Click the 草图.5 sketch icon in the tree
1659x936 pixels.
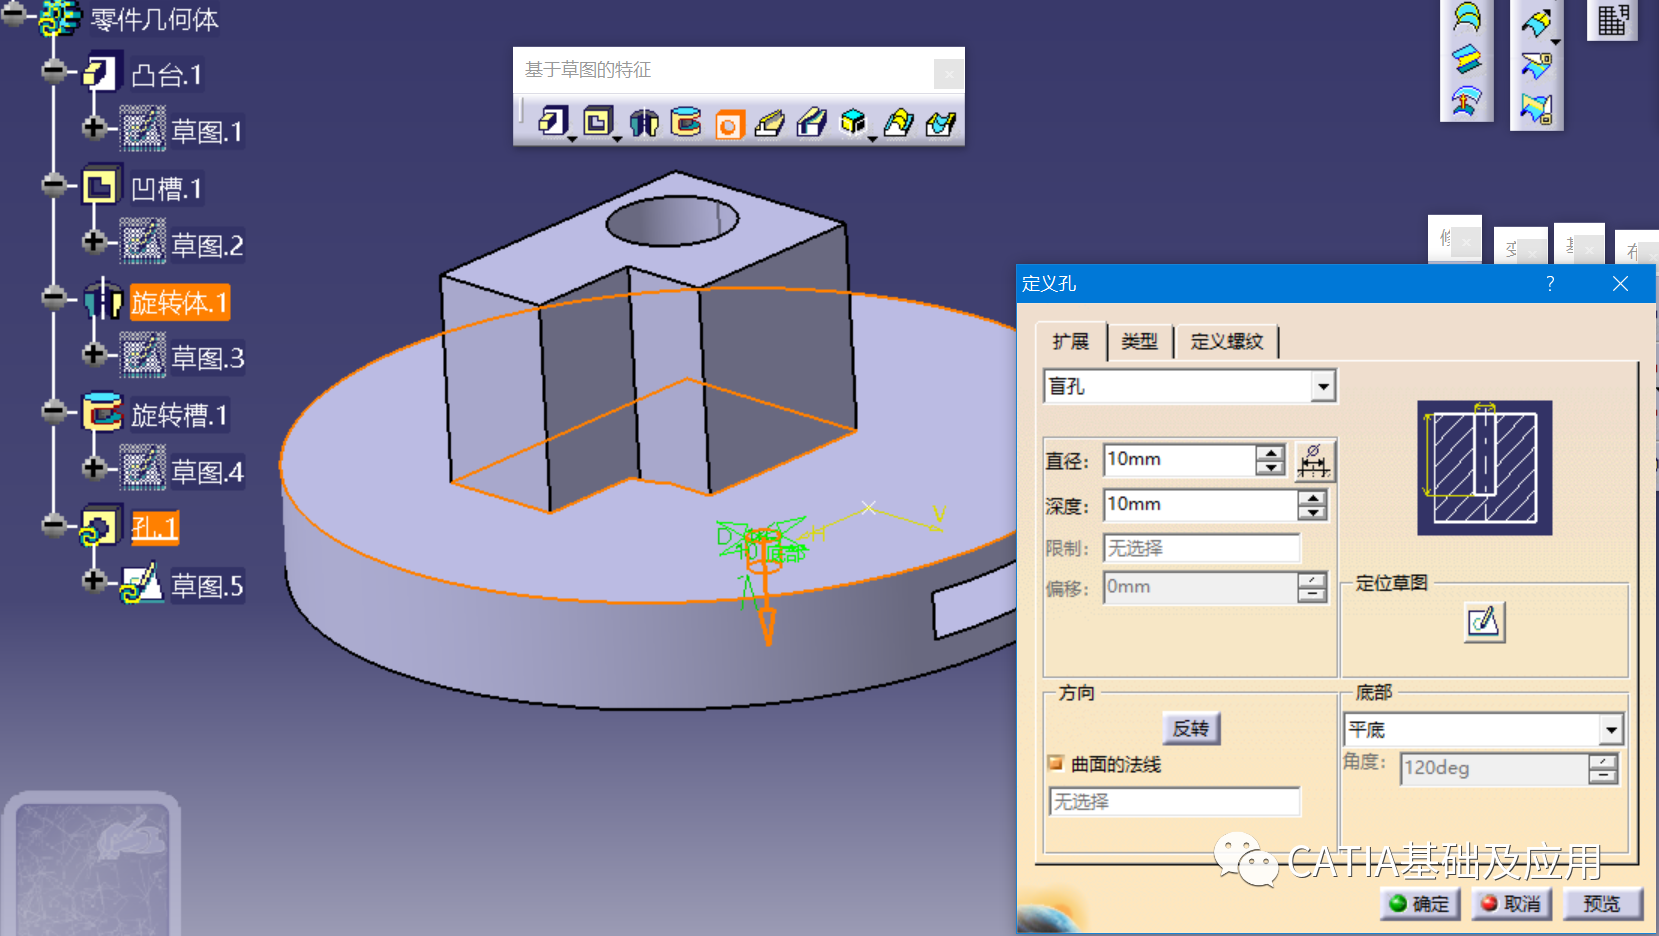tap(142, 584)
